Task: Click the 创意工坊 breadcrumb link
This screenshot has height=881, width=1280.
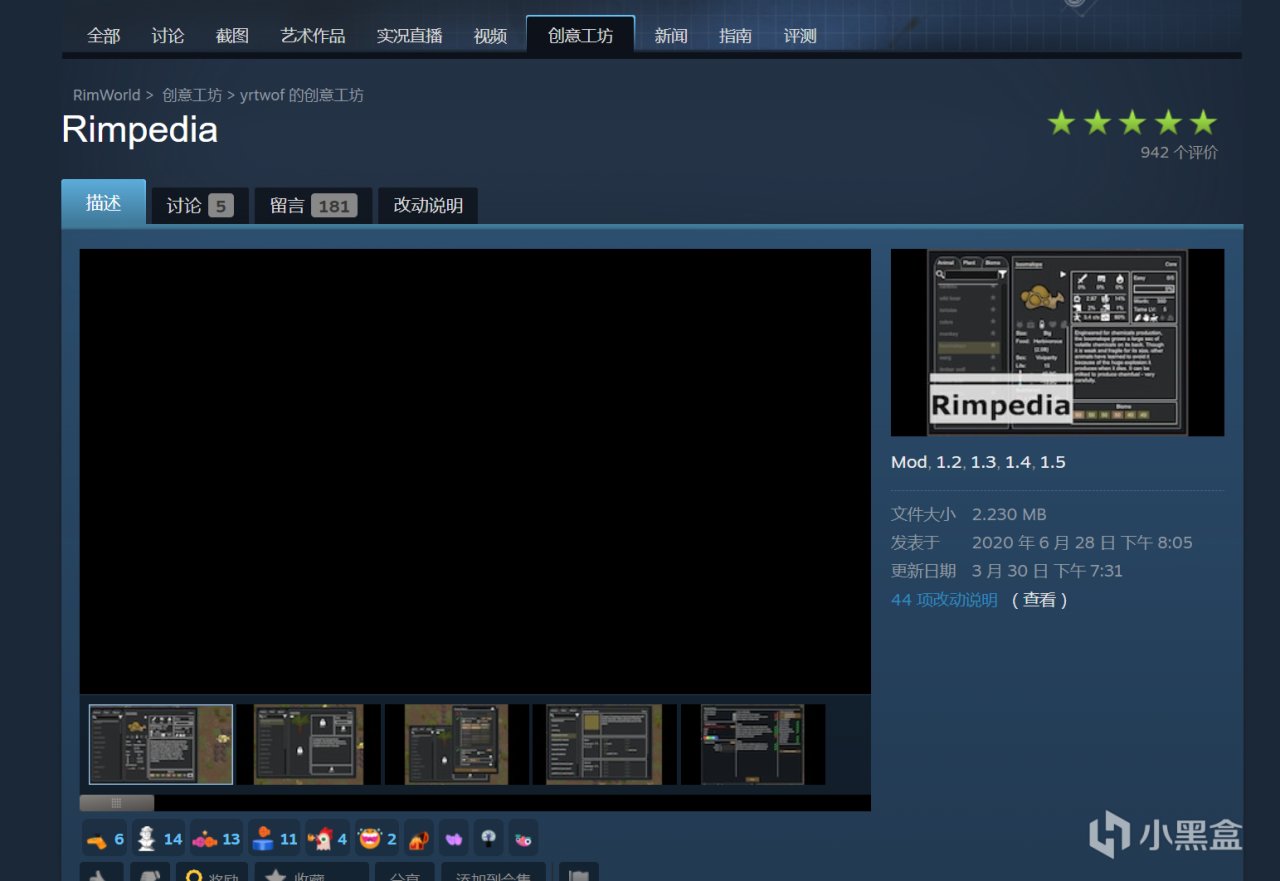Action: [192, 95]
